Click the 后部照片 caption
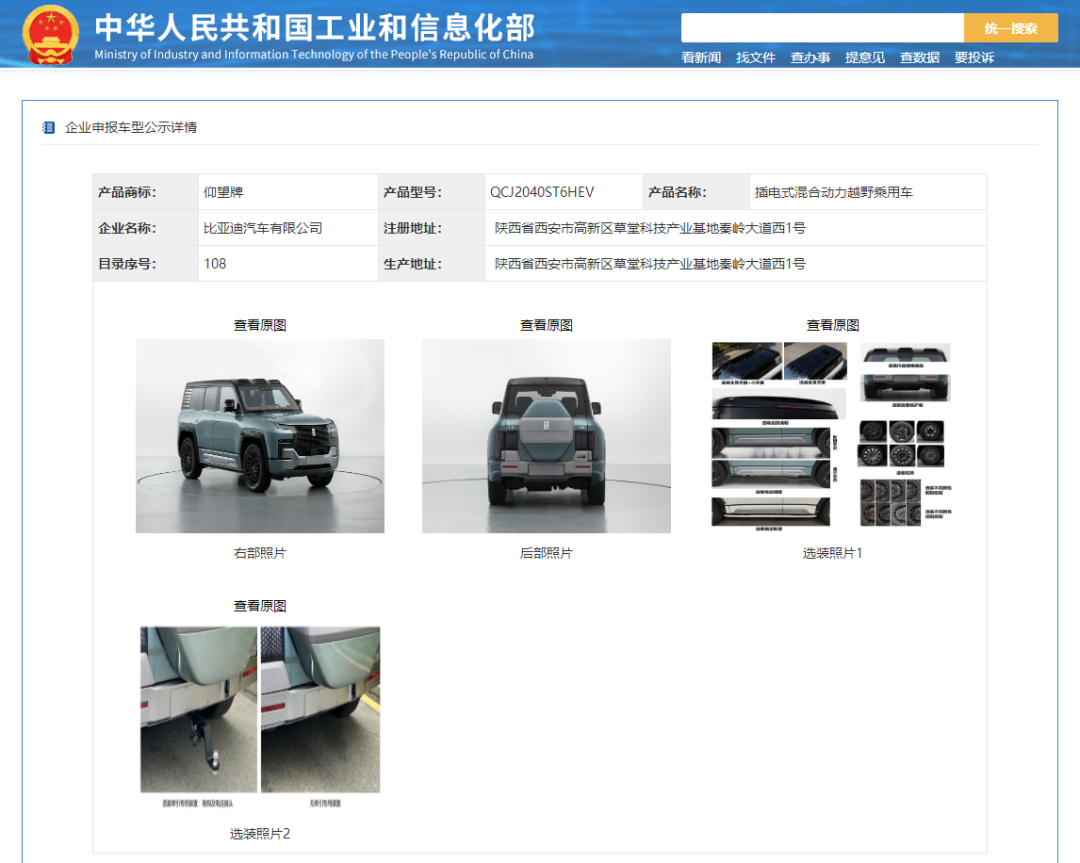1080x863 pixels. pos(546,553)
